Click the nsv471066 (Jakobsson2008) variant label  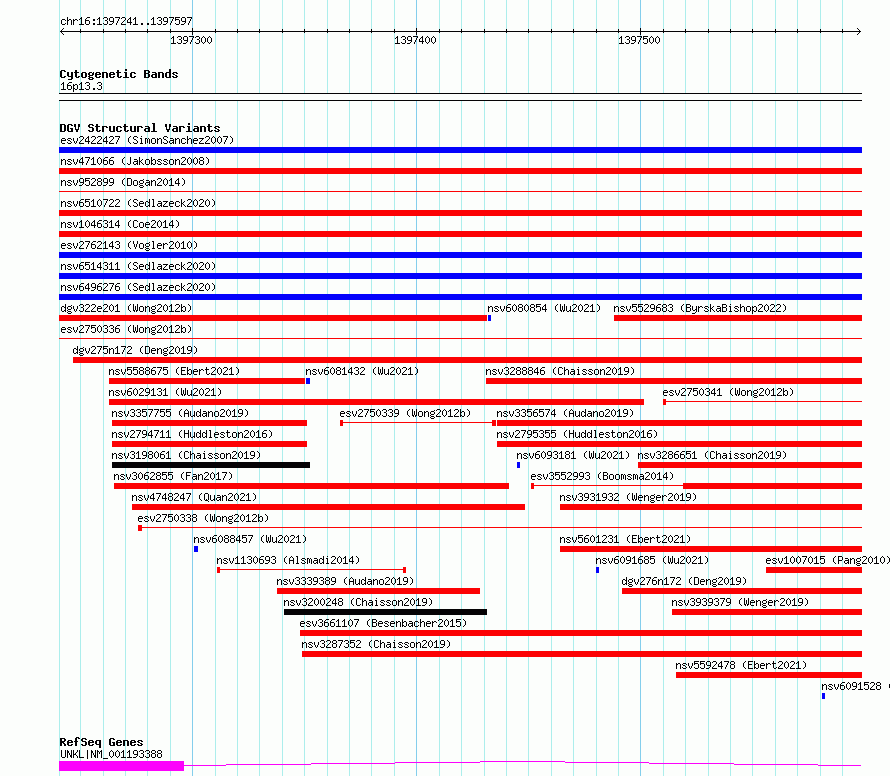click(x=135, y=161)
